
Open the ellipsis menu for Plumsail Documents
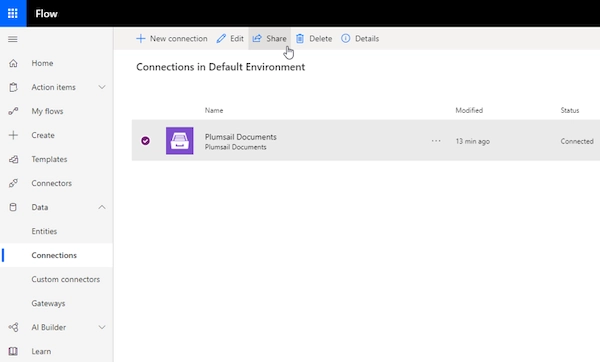436,141
